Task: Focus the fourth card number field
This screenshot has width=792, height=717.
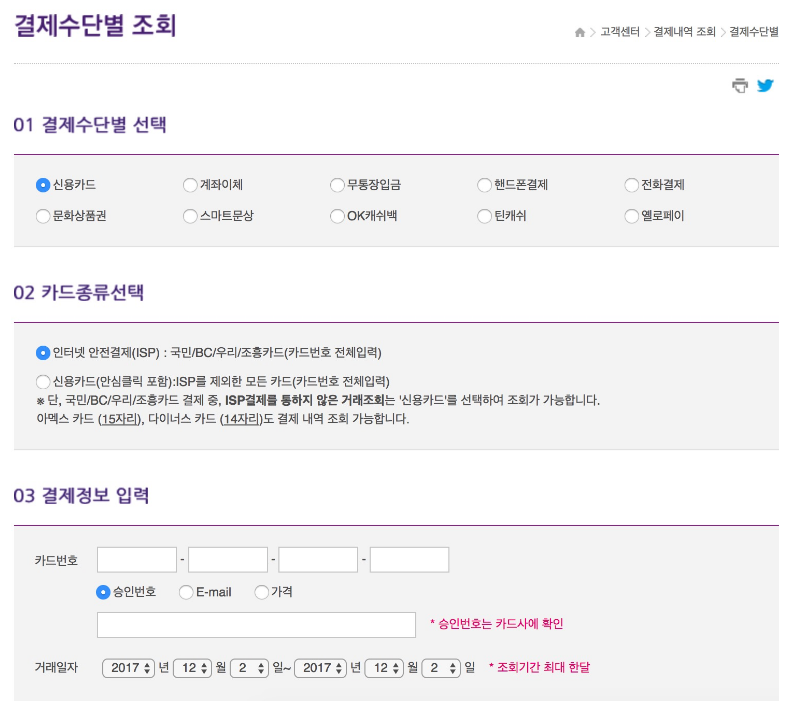Action: click(409, 560)
